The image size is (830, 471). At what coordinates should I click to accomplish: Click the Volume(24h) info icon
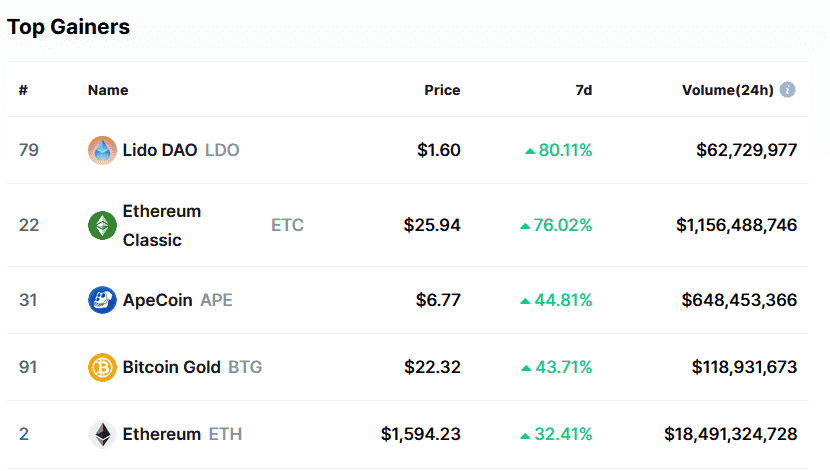[x=788, y=90]
